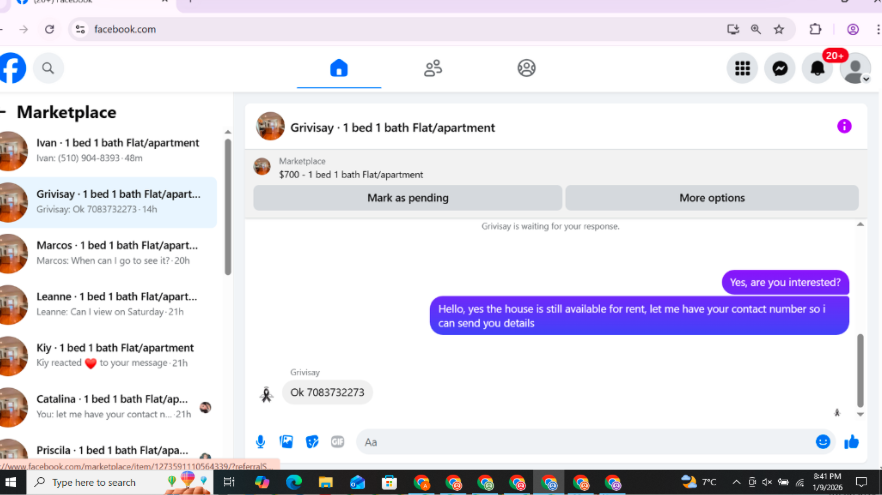Image resolution: width=882 pixels, height=495 pixels.
Task: Open Chrome profile icon
Action: (853, 29)
